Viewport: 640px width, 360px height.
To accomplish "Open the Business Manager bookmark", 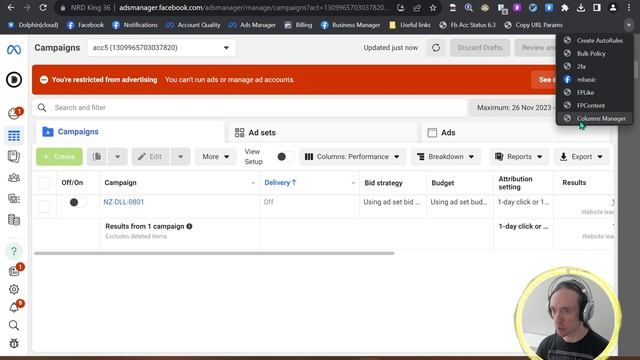I will pos(350,25).
